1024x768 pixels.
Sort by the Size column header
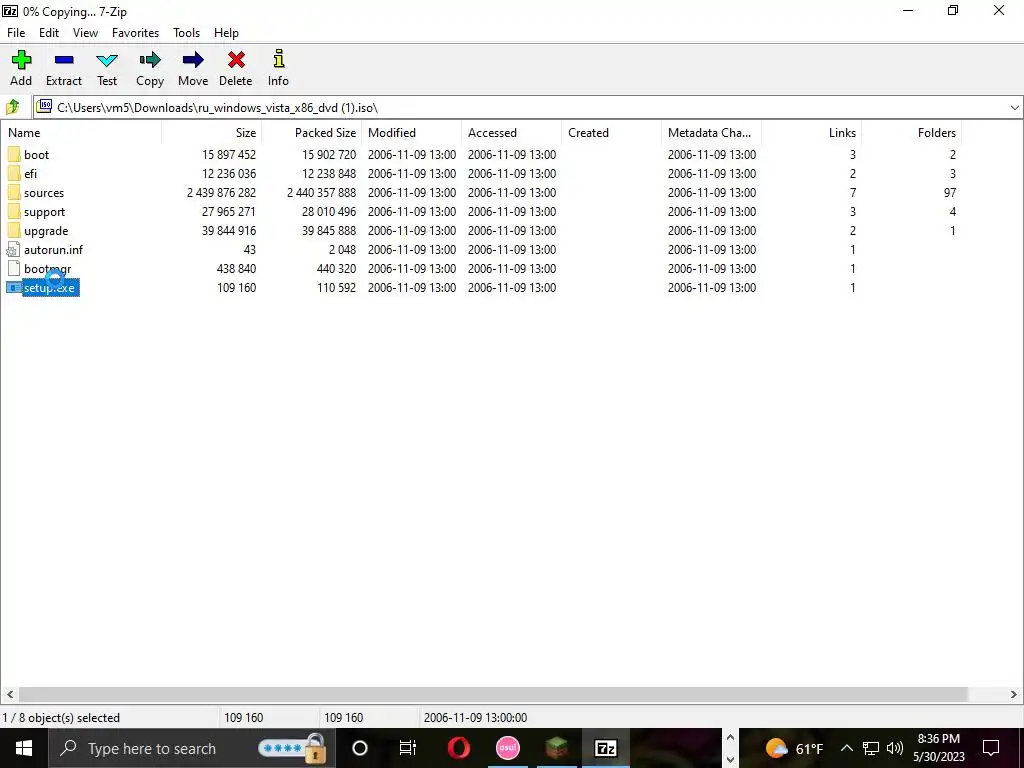[x=212, y=133]
